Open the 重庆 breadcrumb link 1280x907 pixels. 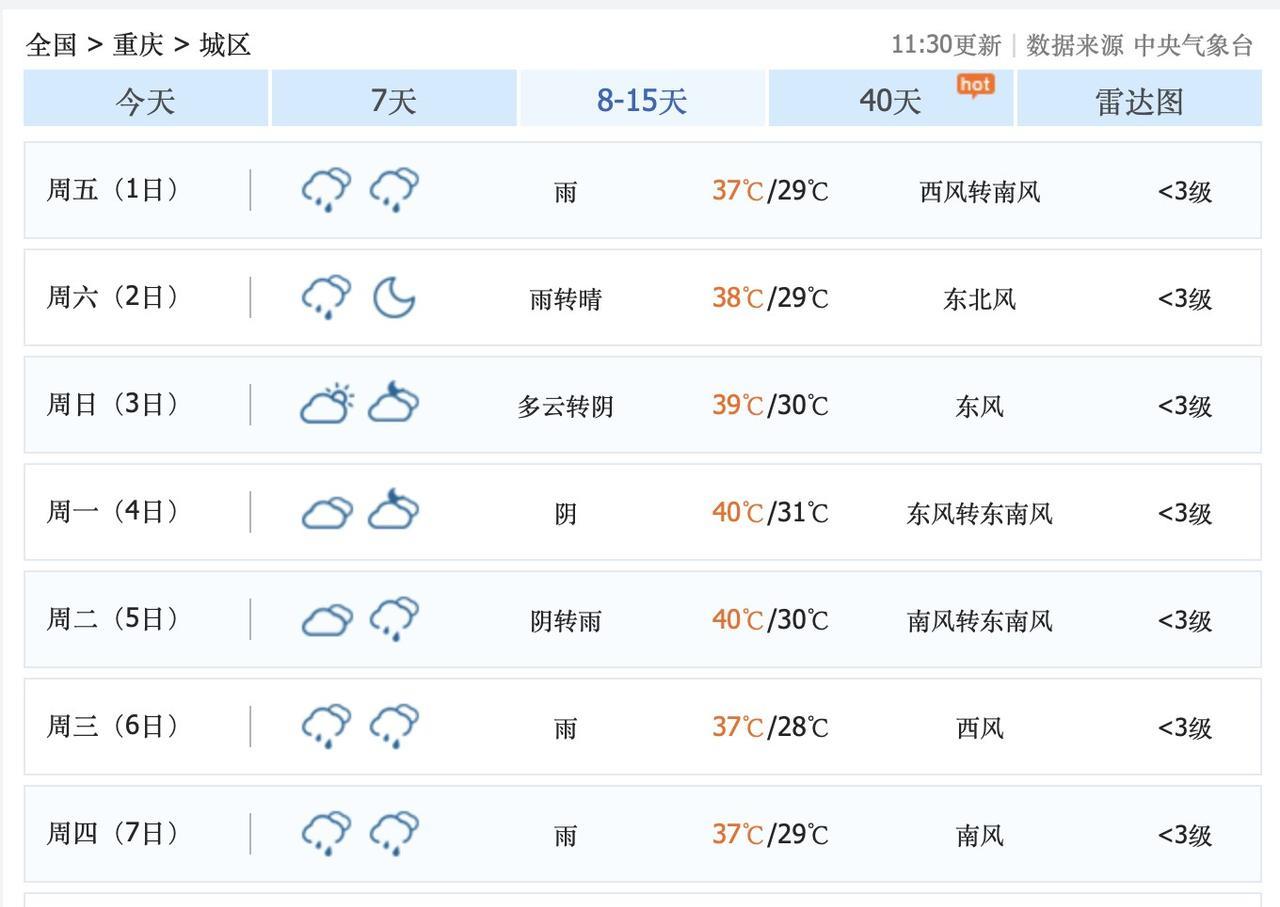click(138, 45)
